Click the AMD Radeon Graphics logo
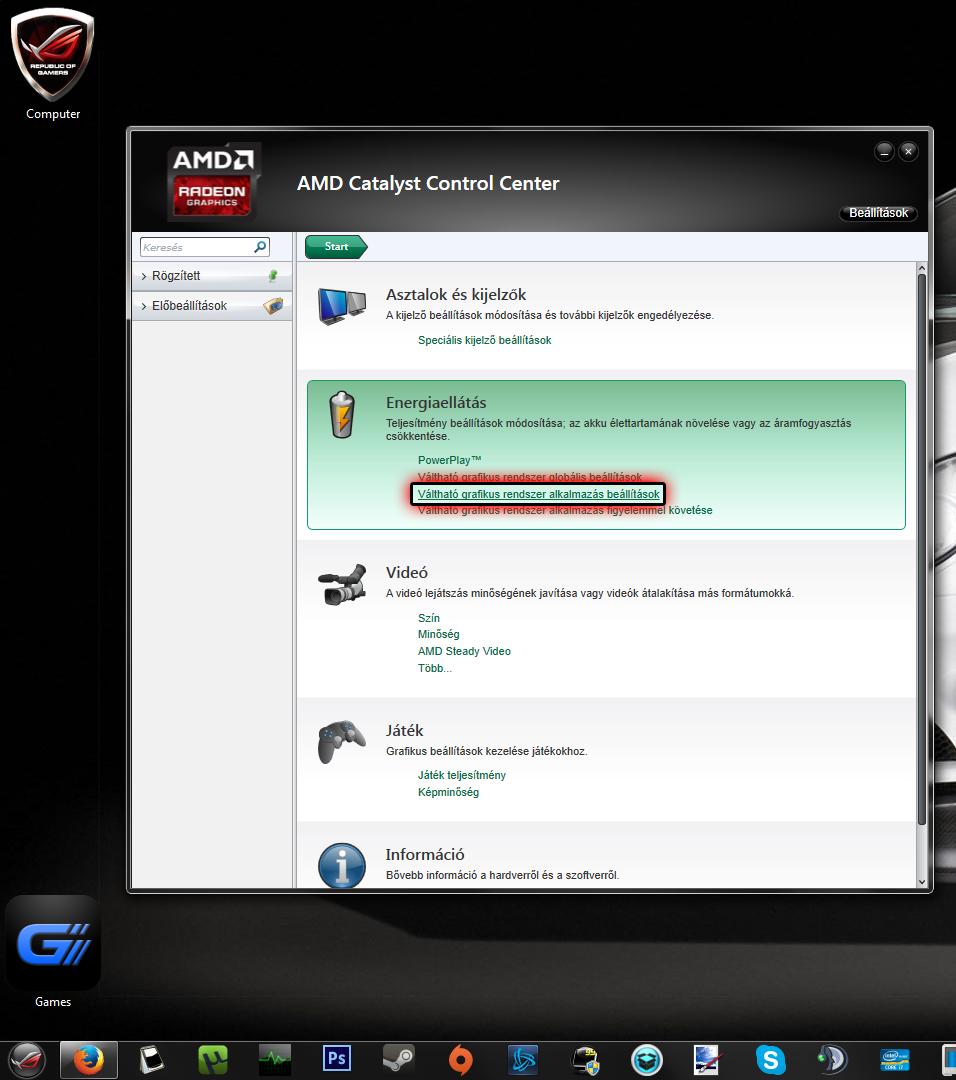Screen dimensions: 956x1080 point(214,183)
